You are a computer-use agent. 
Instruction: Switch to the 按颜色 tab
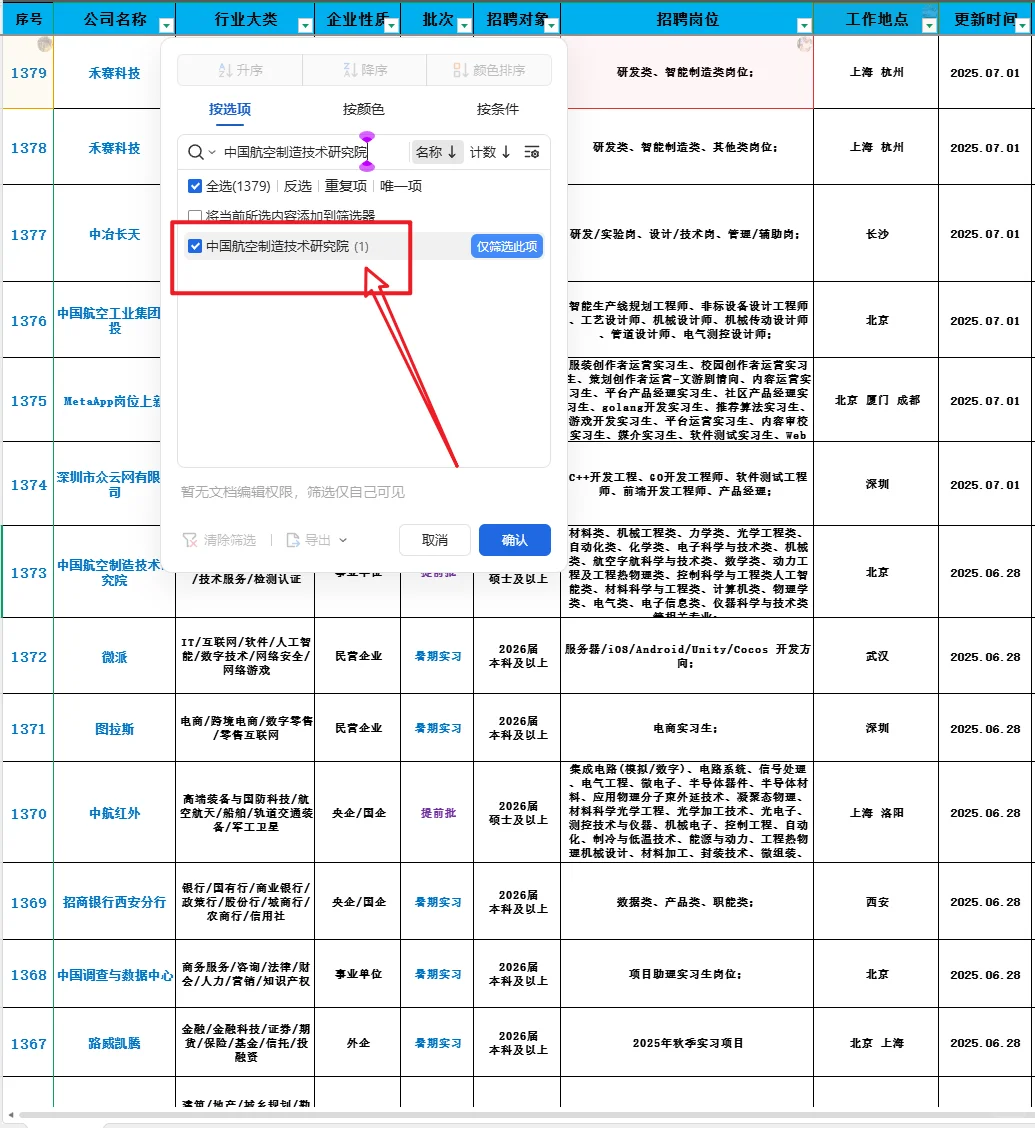click(363, 109)
